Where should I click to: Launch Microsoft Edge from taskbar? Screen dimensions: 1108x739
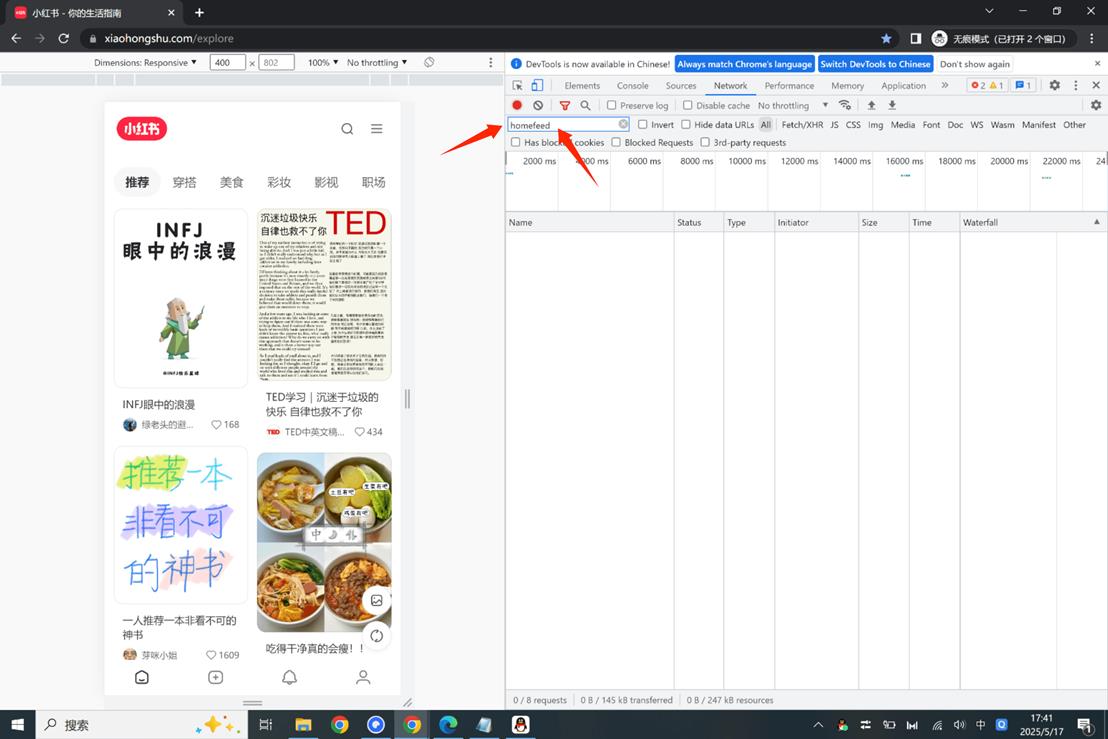pos(448,725)
